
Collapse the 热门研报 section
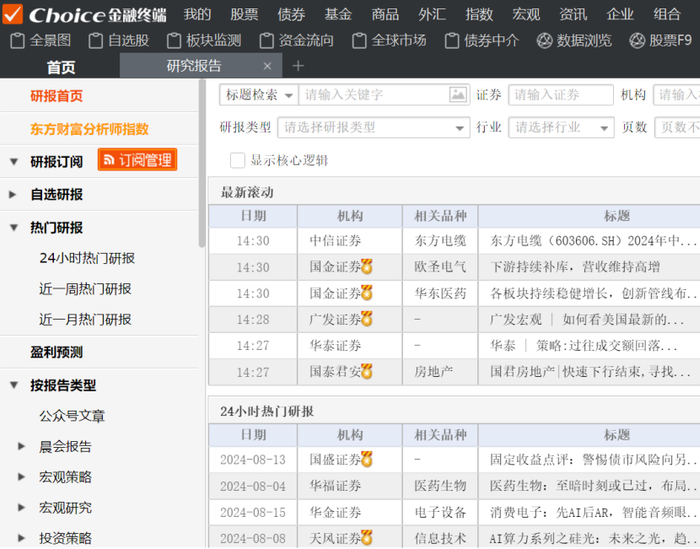pos(13,228)
